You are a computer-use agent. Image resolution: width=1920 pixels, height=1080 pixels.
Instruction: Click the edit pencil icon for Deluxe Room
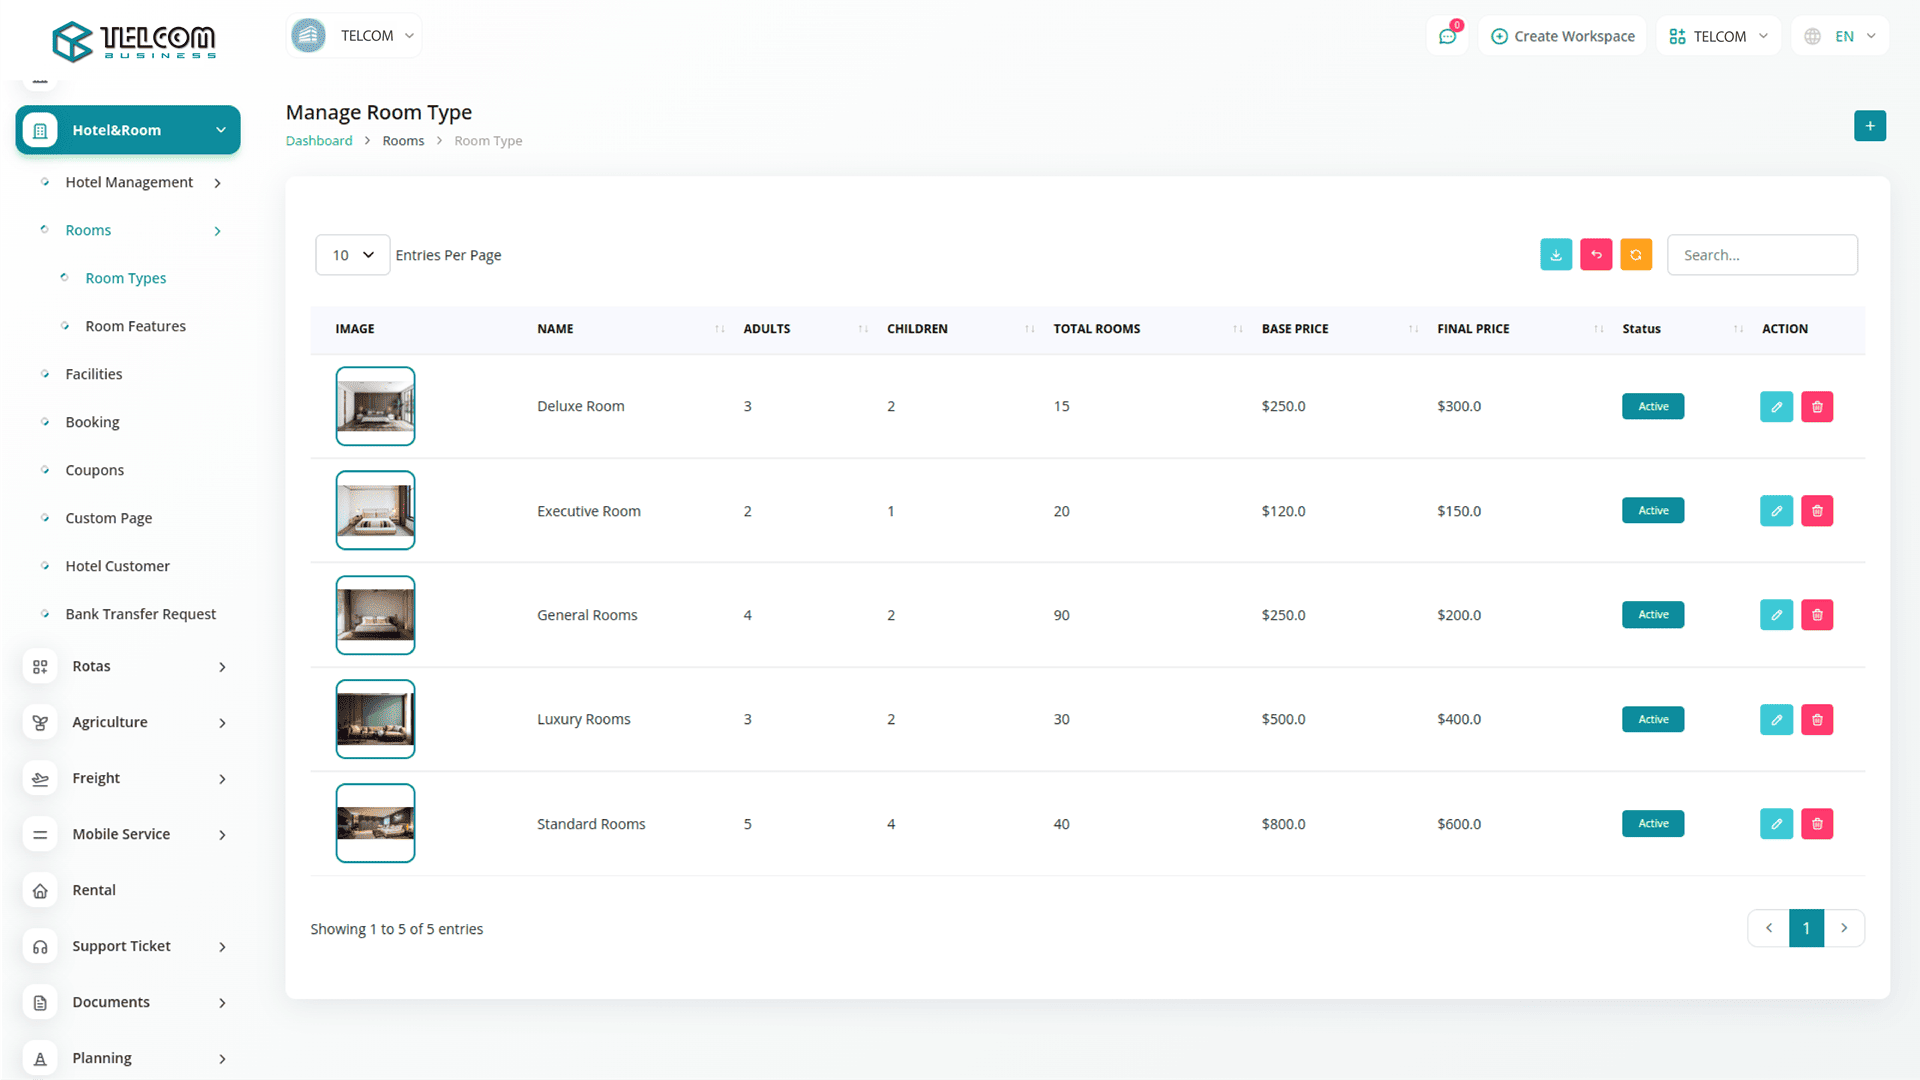click(1776, 407)
